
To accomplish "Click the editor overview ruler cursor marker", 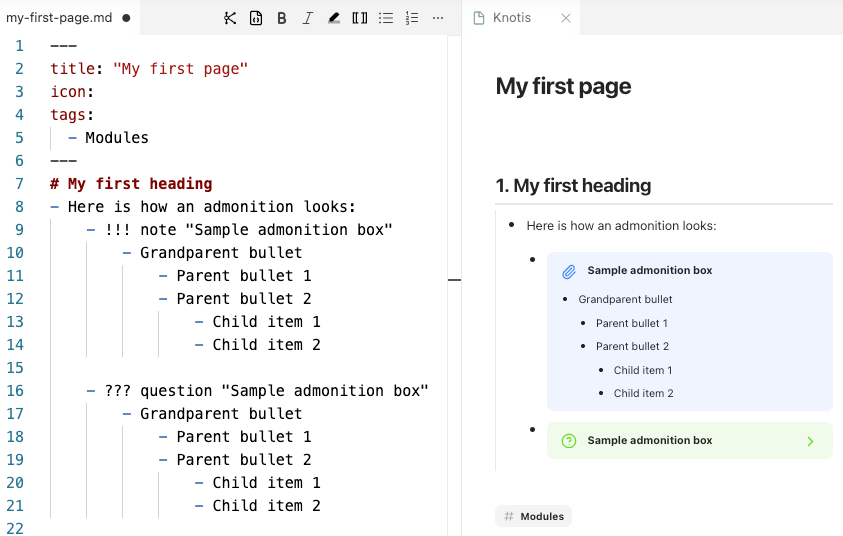I will [454, 280].
